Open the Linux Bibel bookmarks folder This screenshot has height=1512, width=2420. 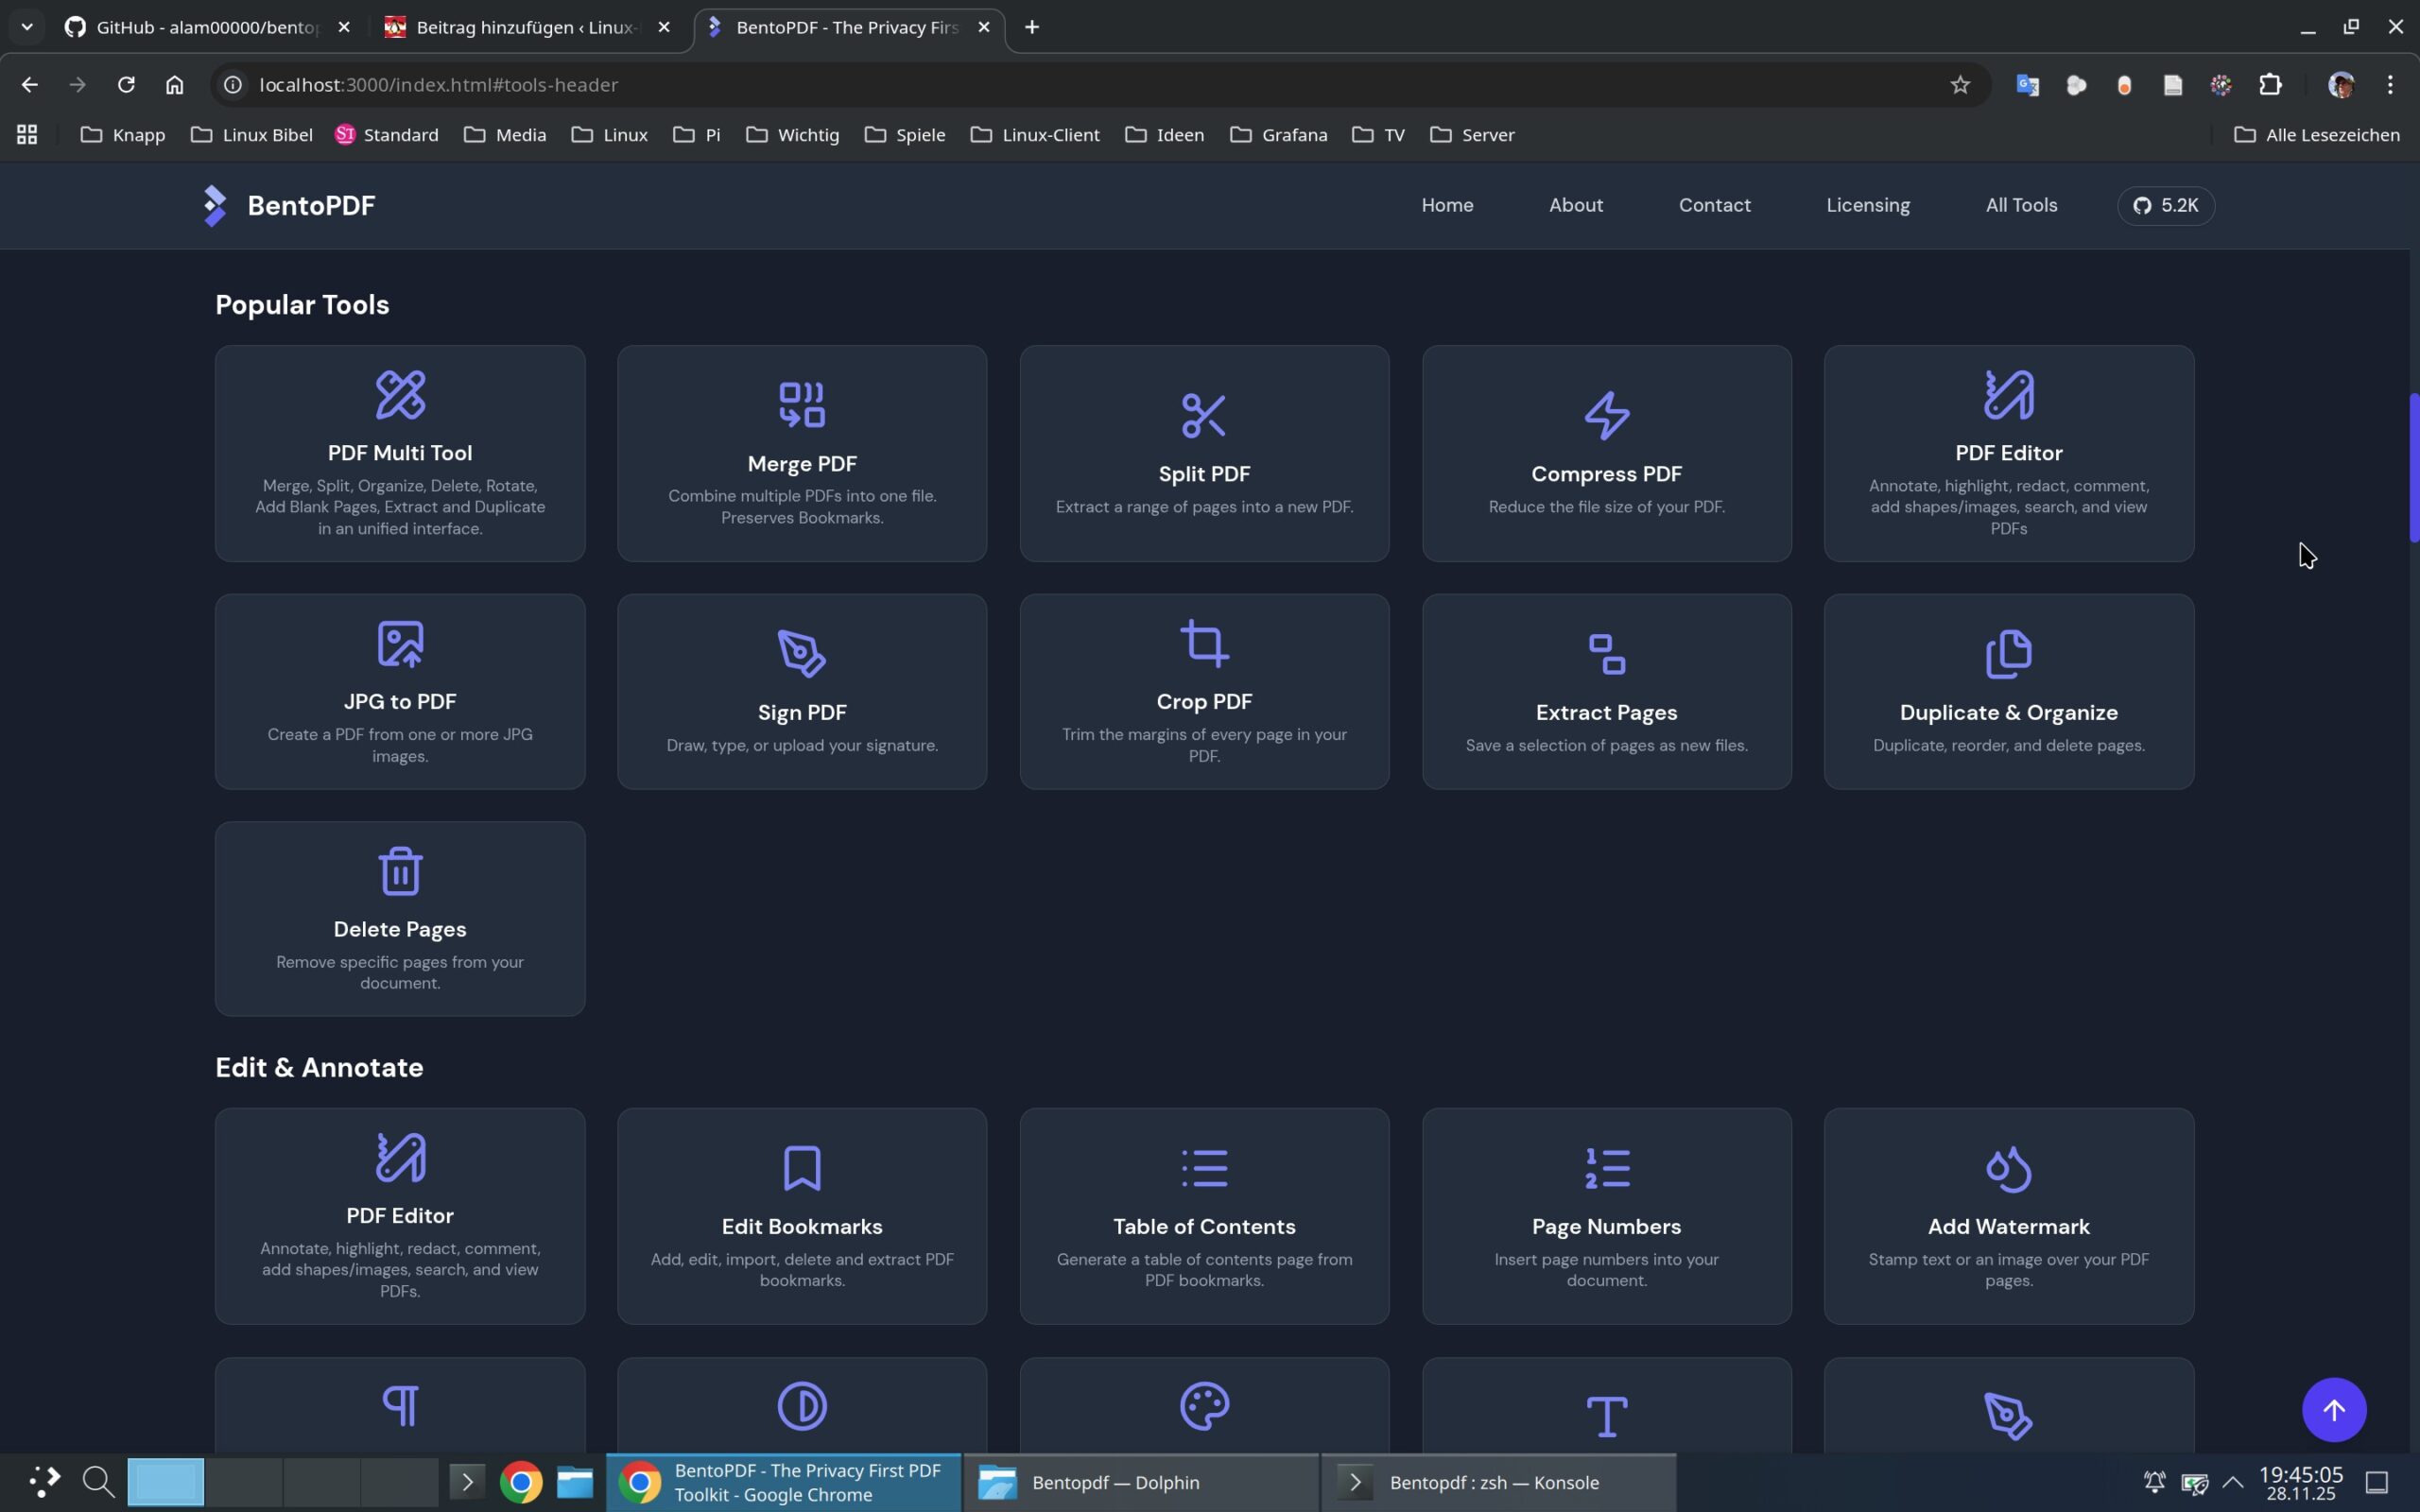pos(252,134)
